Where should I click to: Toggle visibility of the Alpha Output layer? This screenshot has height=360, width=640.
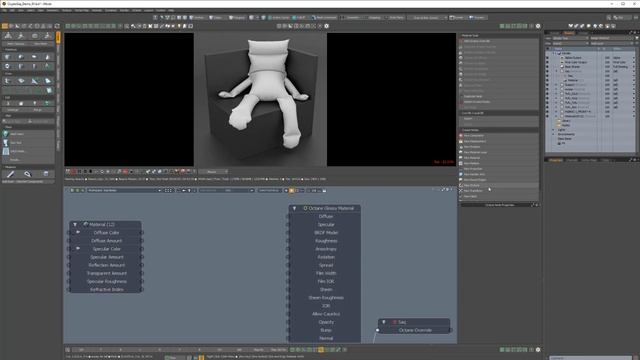[x=547, y=58]
